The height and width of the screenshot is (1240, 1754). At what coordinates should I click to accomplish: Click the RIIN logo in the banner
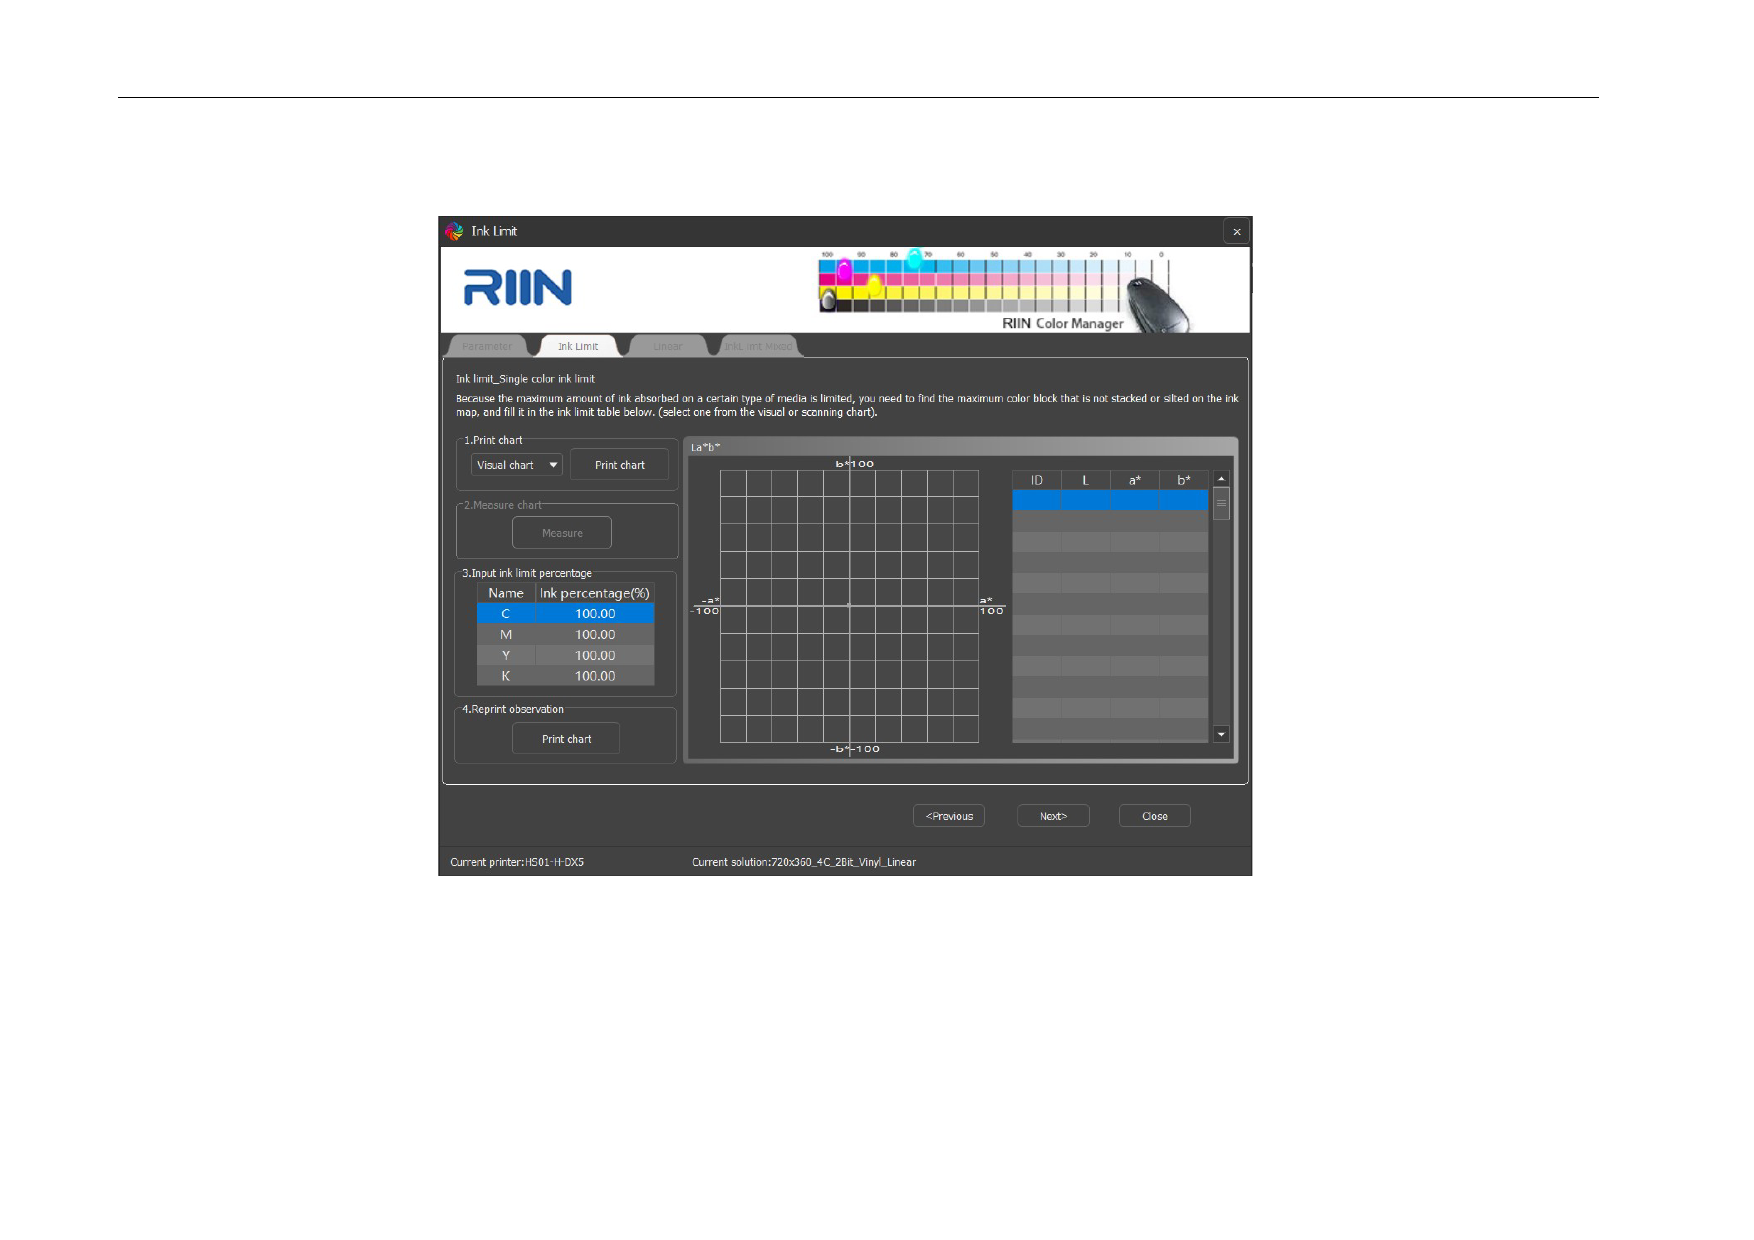tap(517, 288)
